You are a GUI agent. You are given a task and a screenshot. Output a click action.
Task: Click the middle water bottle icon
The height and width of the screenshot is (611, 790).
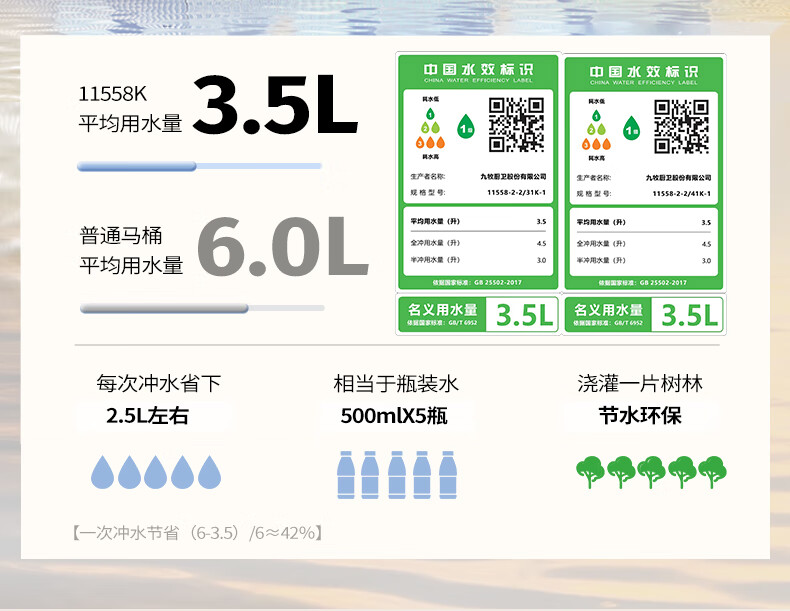(397, 474)
